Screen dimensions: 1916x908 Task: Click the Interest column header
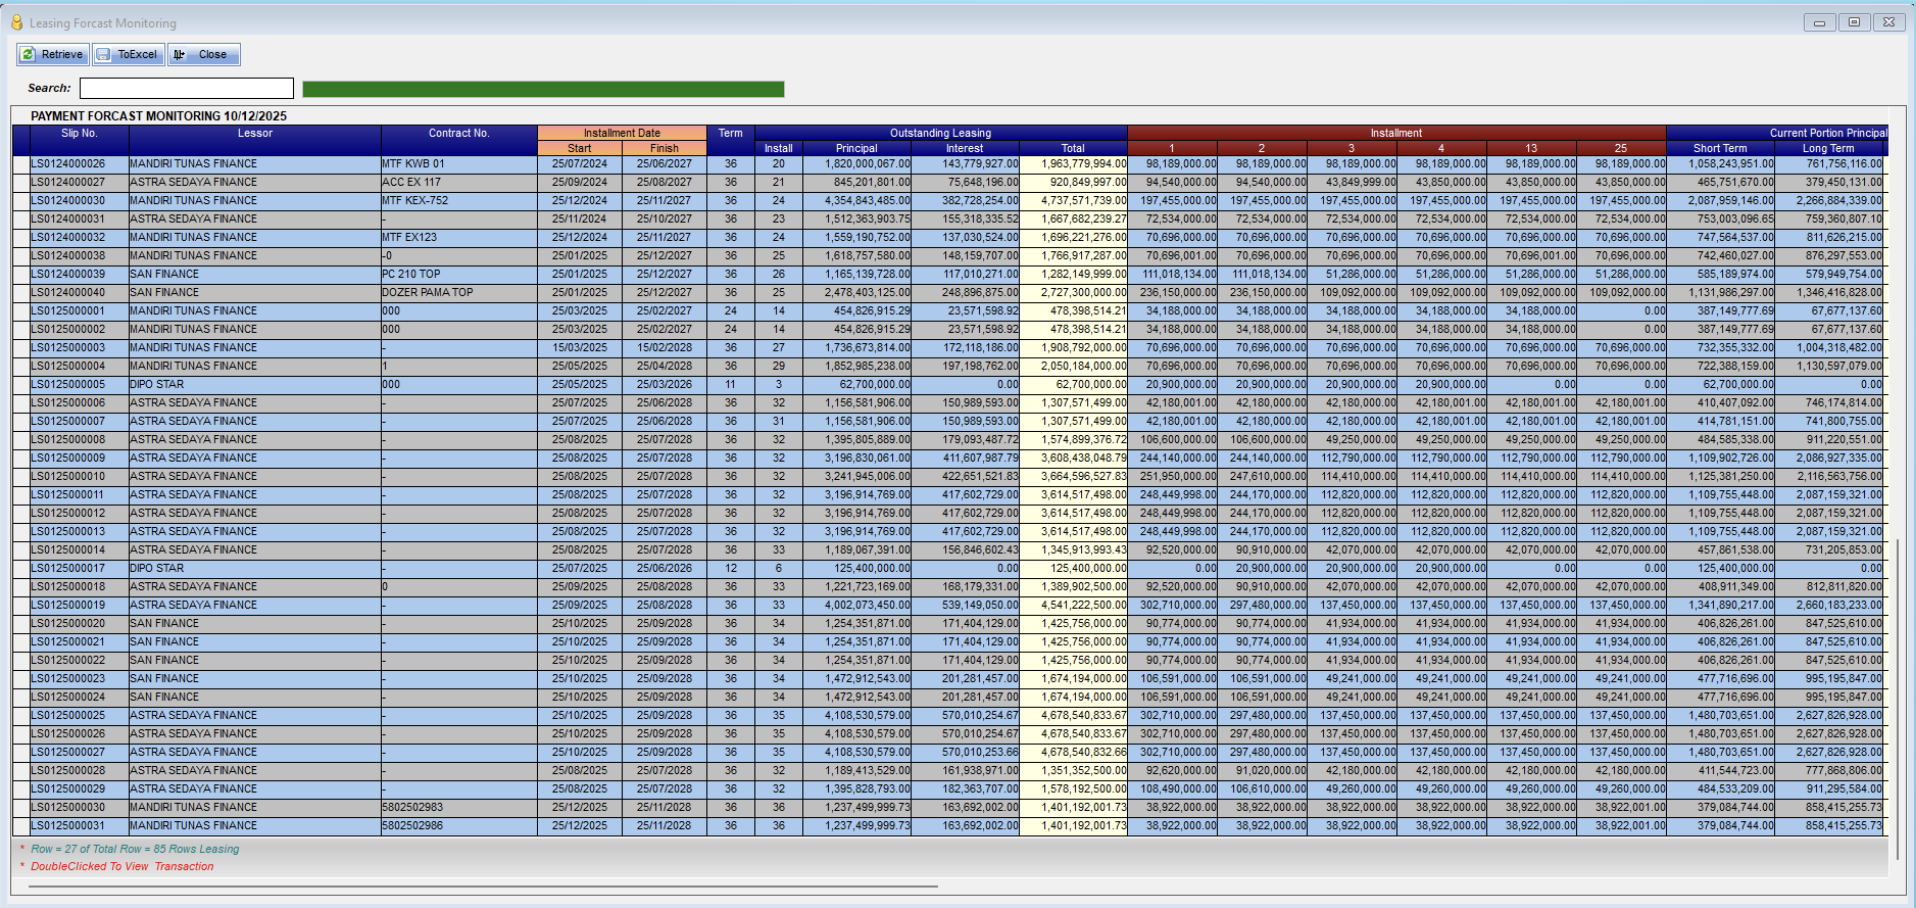[x=965, y=148]
